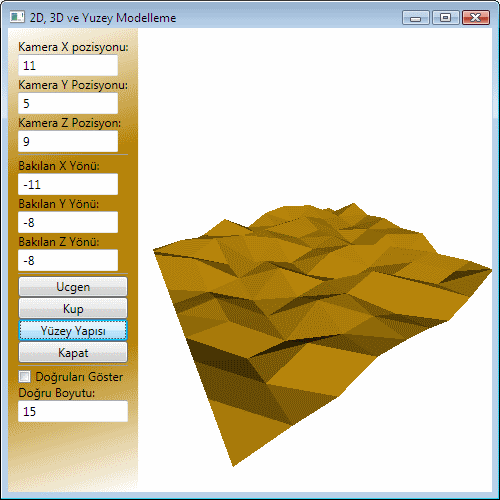Maximize the application window

446,18
